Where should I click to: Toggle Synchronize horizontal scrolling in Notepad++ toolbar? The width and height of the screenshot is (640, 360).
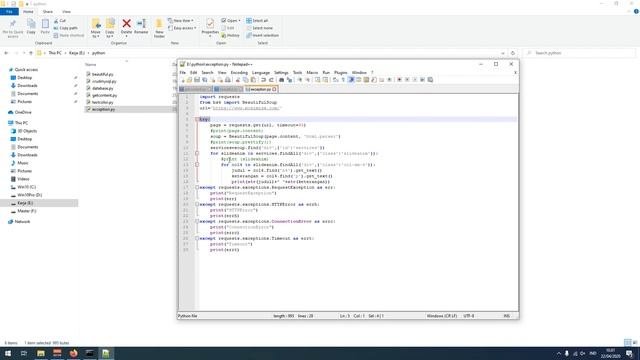coord(325,80)
